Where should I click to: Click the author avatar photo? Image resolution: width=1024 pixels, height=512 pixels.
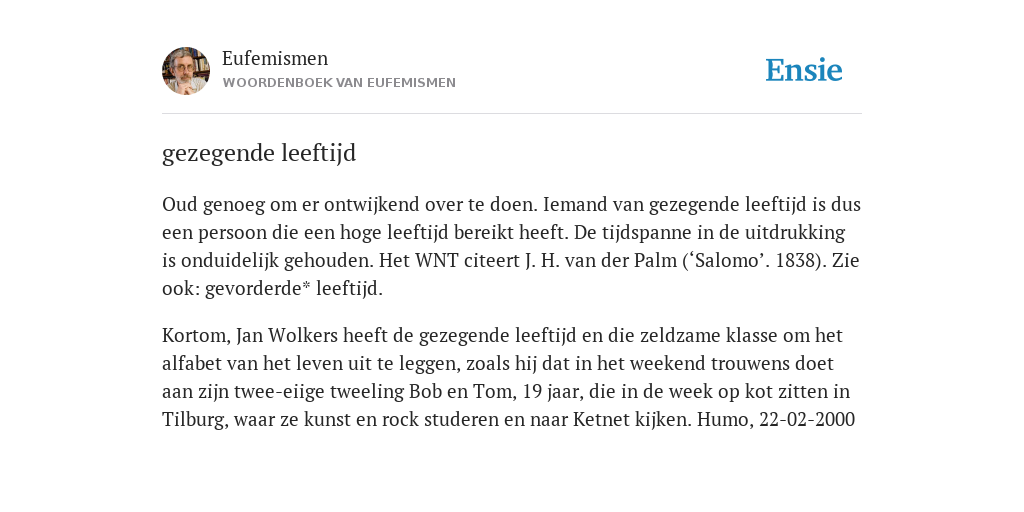click(186, 71)
